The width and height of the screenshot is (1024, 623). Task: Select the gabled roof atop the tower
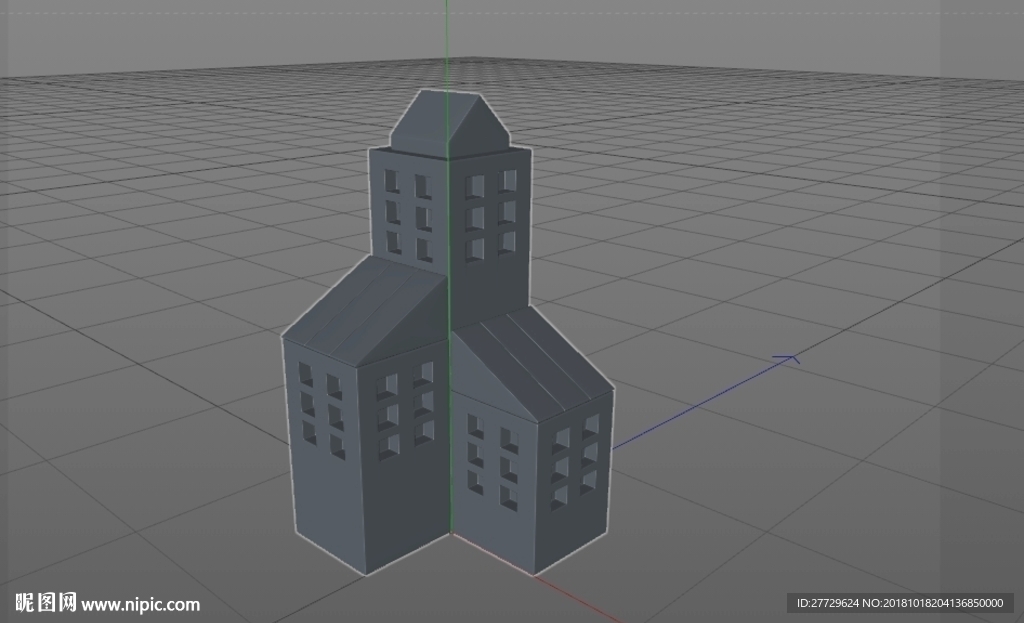coord(451,125)
